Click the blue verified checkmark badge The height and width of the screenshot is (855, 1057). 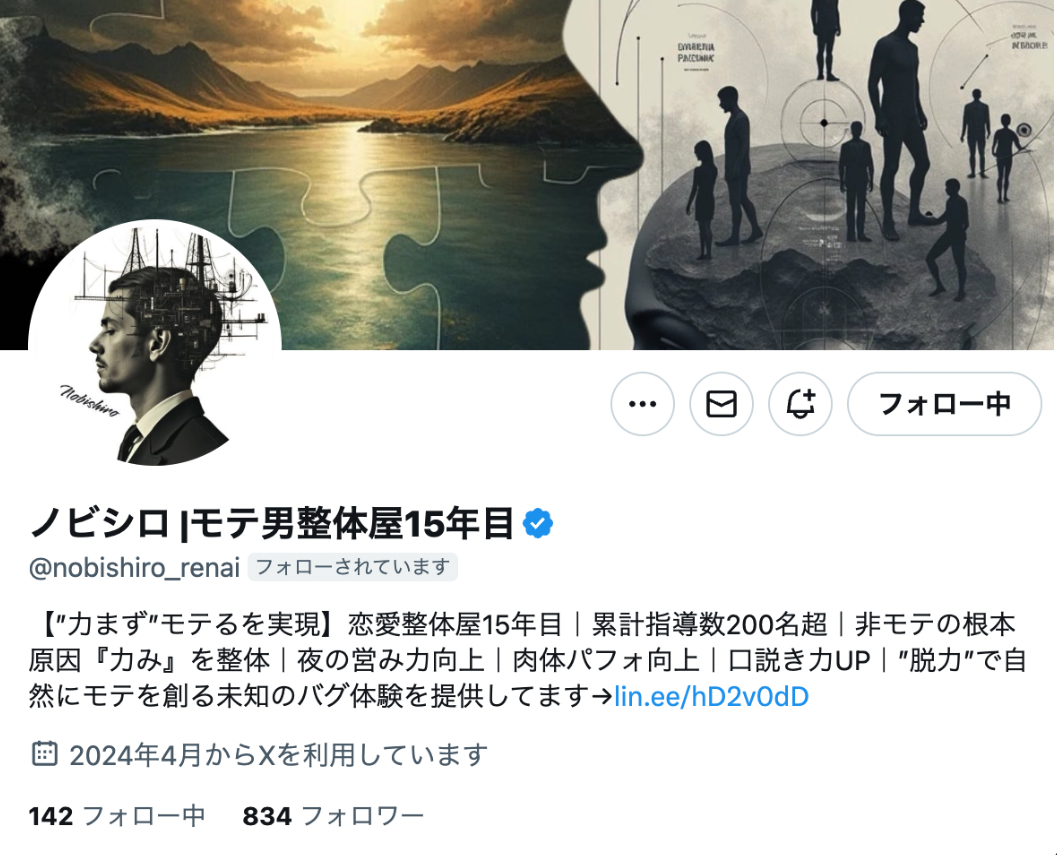coord(538,524)
